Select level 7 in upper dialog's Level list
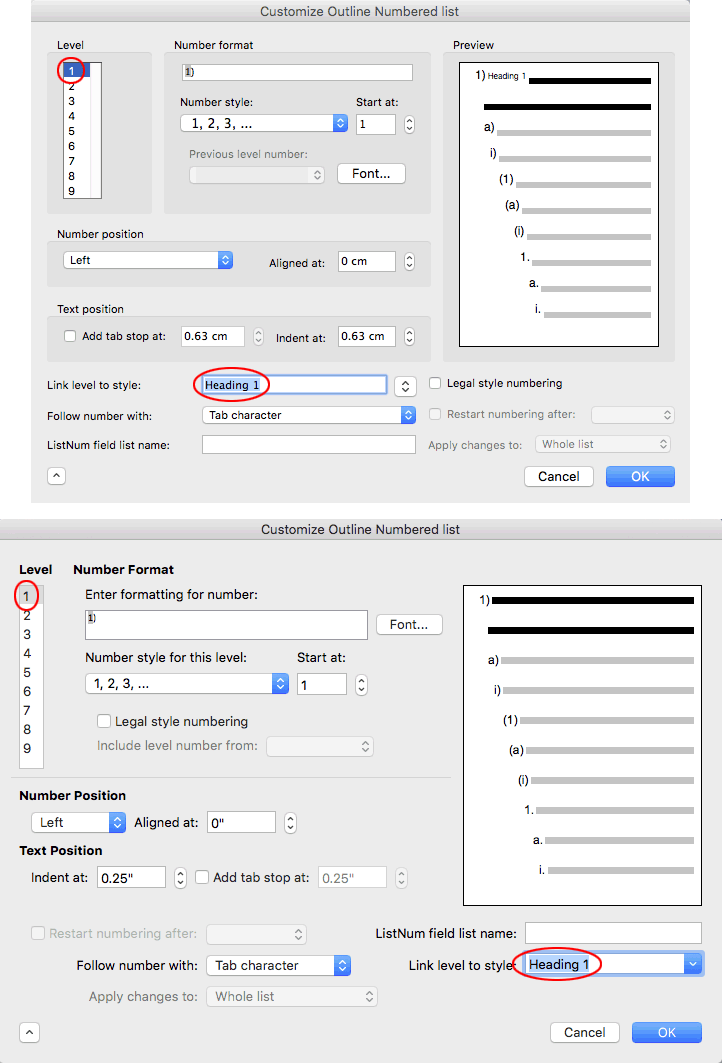 pos(72,161)
